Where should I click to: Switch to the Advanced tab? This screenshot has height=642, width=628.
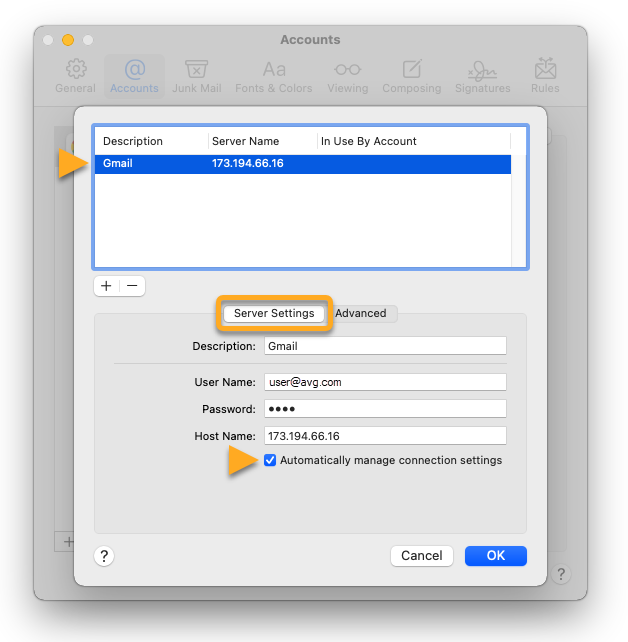pos(361,313)
